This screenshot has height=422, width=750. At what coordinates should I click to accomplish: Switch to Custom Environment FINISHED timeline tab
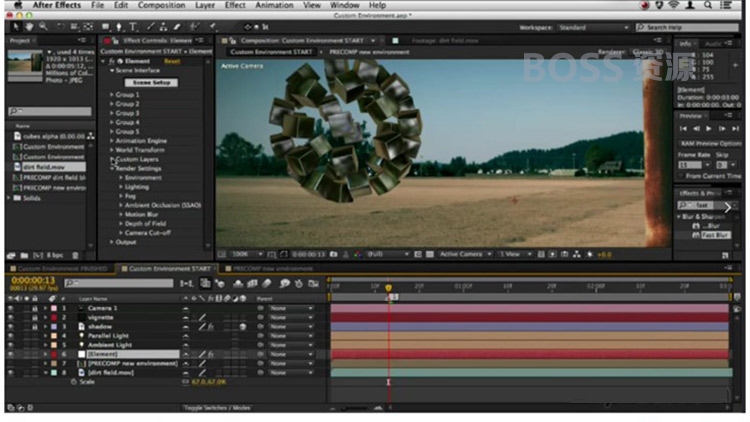[62, 269]
